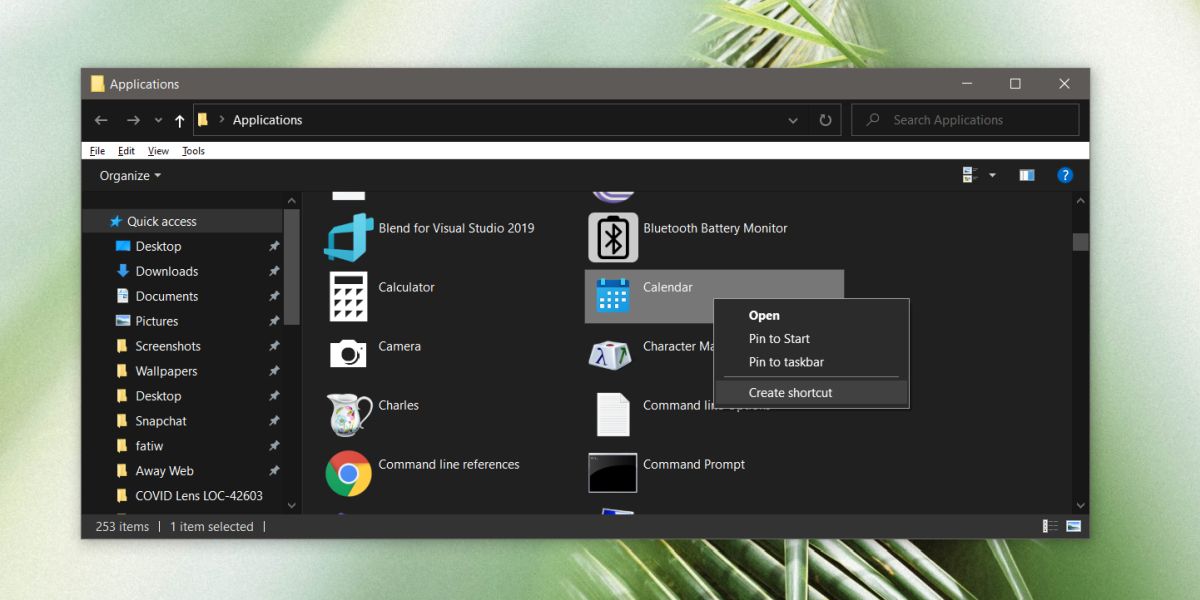Image resolution: width=1200 pixels, height=600 pixels.
Task: Expand the address bar history dropdown
Action: (793, 120)
